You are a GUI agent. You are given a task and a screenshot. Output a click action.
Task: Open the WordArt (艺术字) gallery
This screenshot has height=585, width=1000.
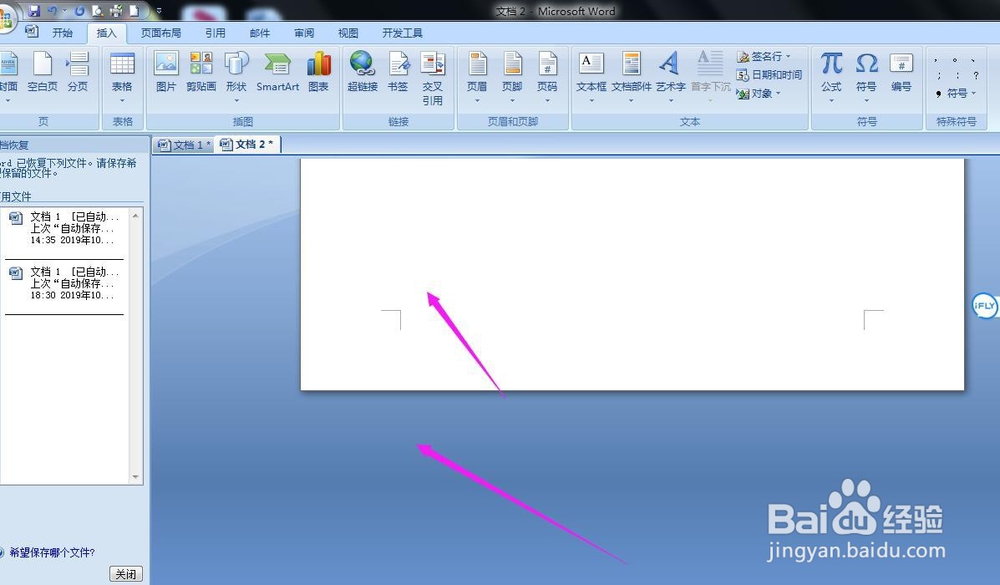[670, 78]
